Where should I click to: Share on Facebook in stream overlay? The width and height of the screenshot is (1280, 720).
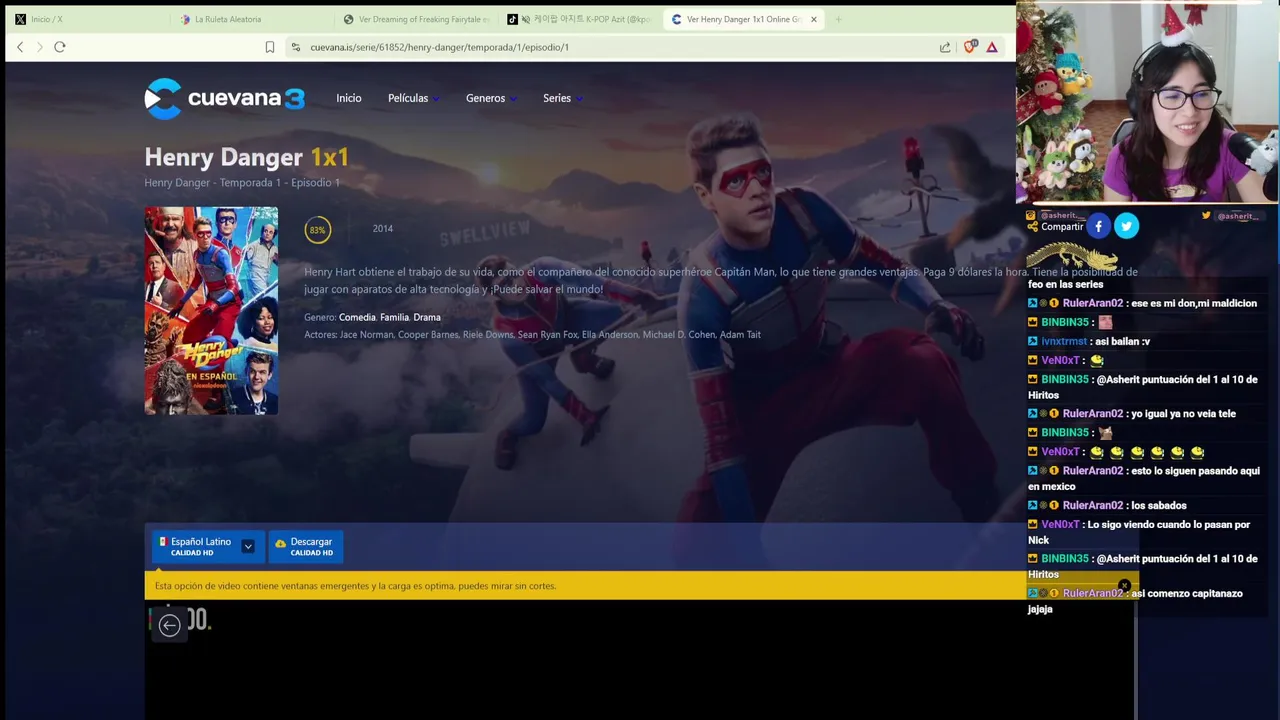pyautogui.click(x=1098, y=227)
